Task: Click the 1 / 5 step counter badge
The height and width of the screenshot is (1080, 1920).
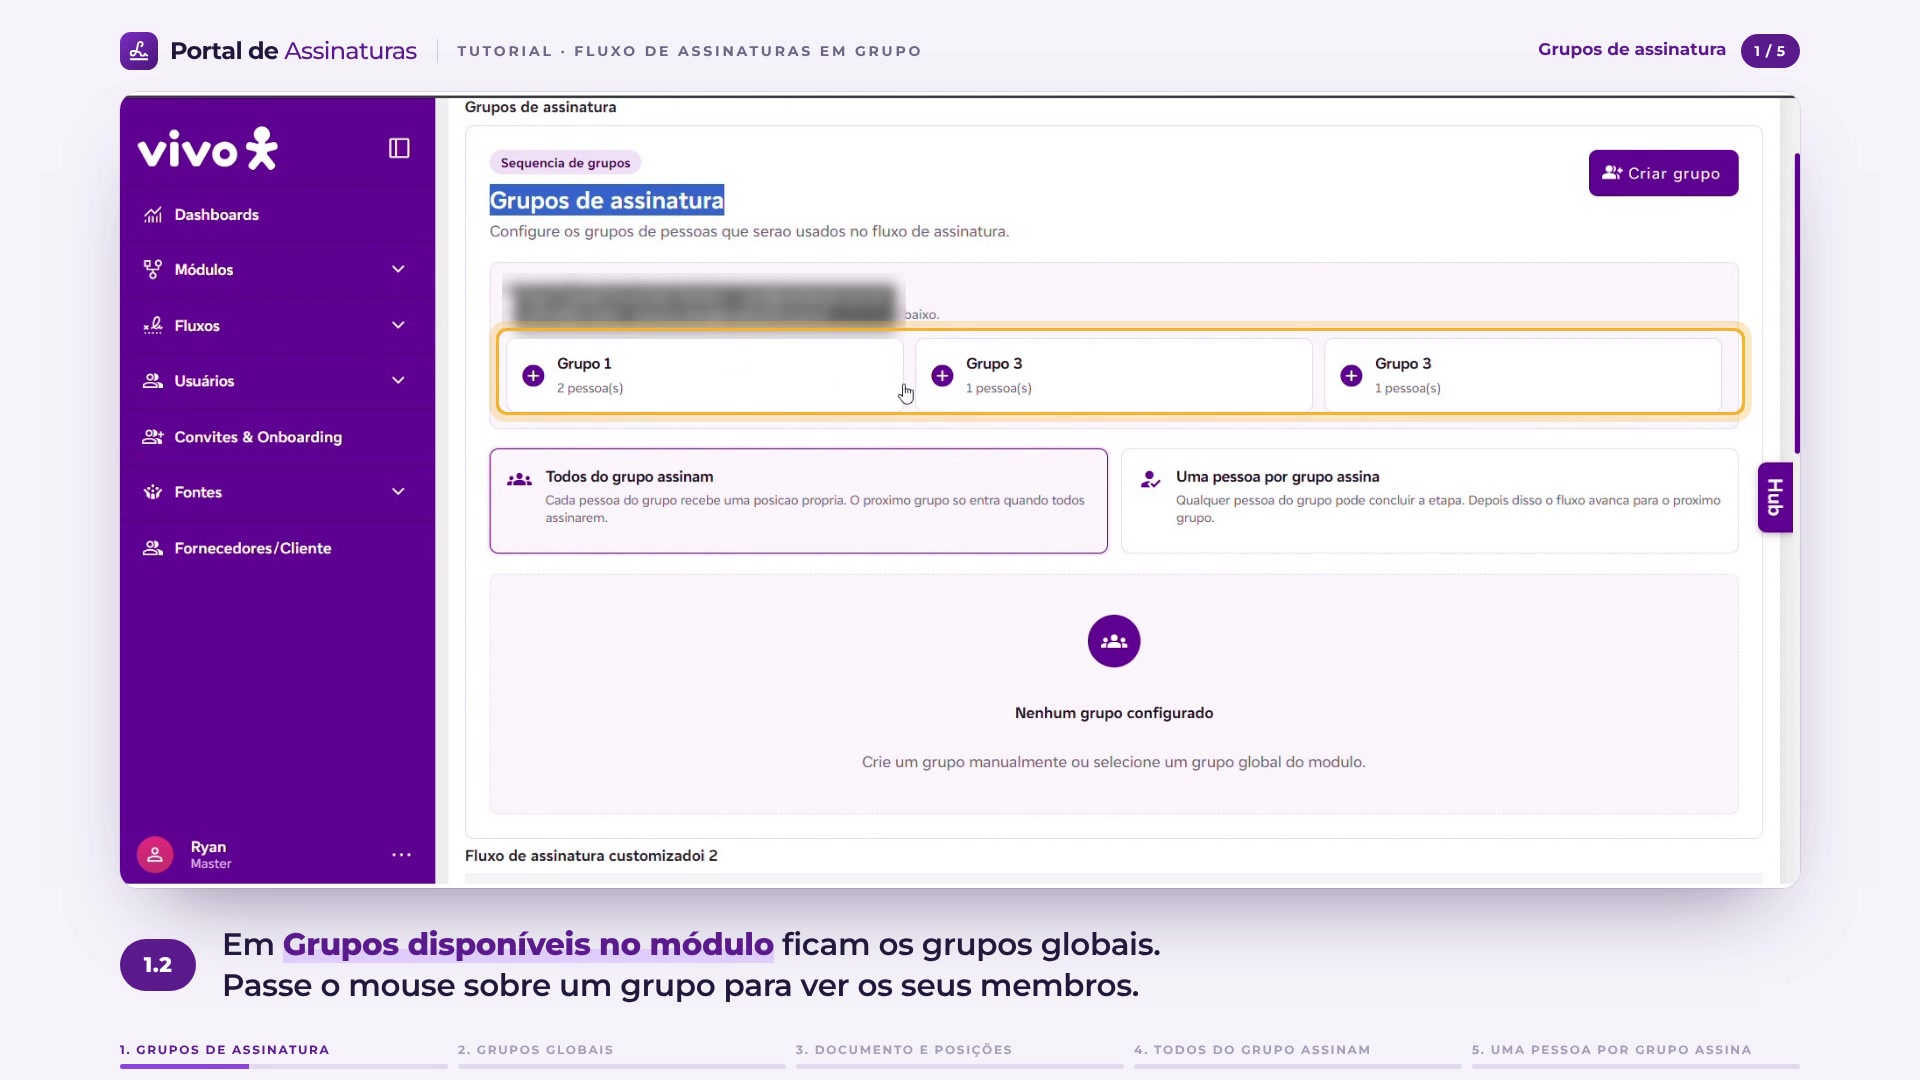Action: click(1769, 51)
